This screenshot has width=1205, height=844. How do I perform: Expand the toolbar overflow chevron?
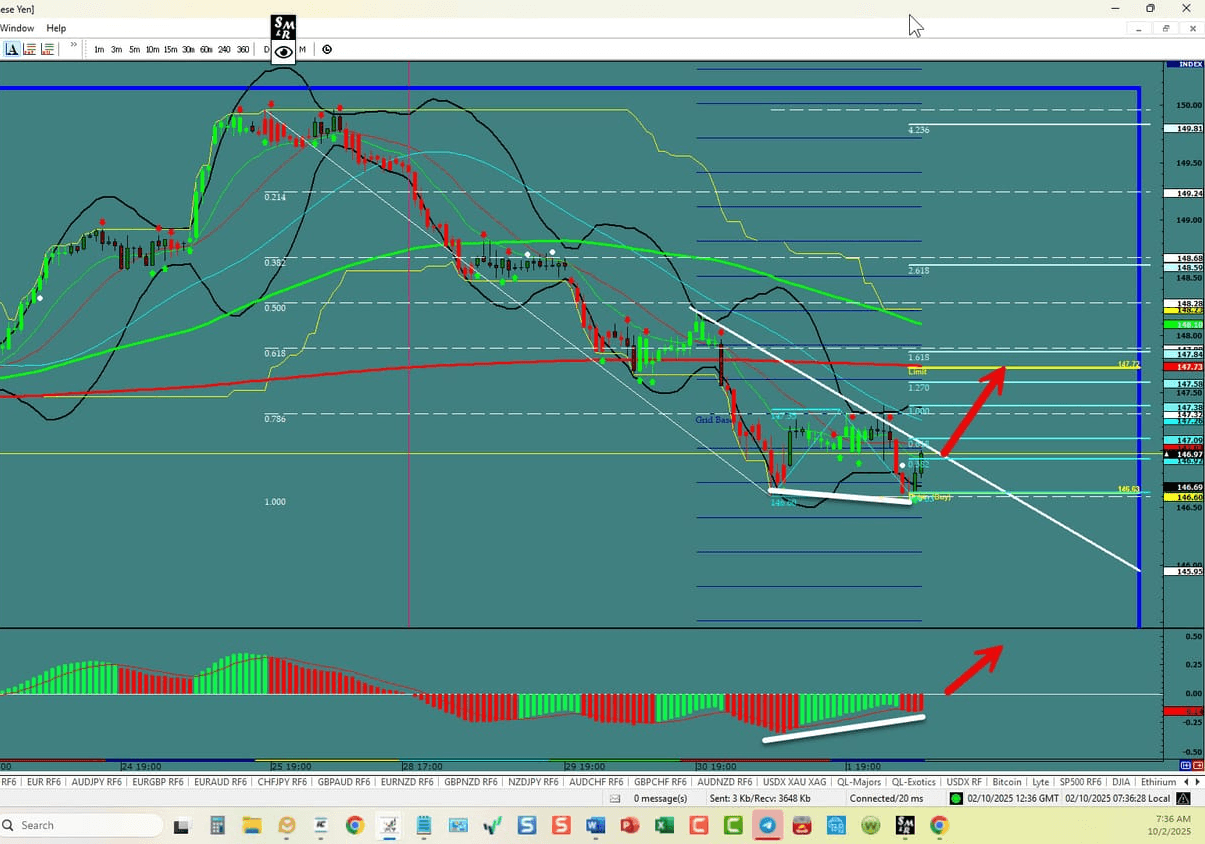click(73, 46)
